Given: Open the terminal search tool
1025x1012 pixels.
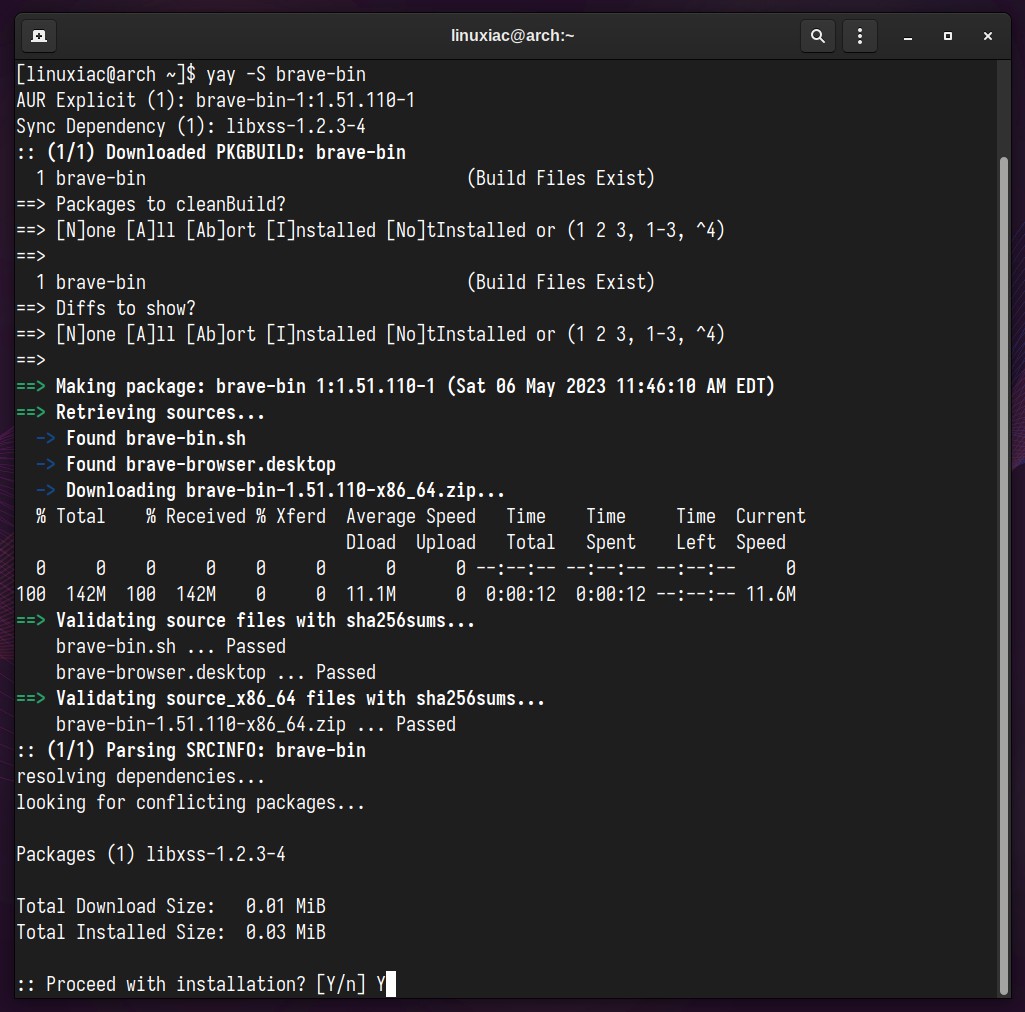Looking at the screenshot, I should point(817,36).
